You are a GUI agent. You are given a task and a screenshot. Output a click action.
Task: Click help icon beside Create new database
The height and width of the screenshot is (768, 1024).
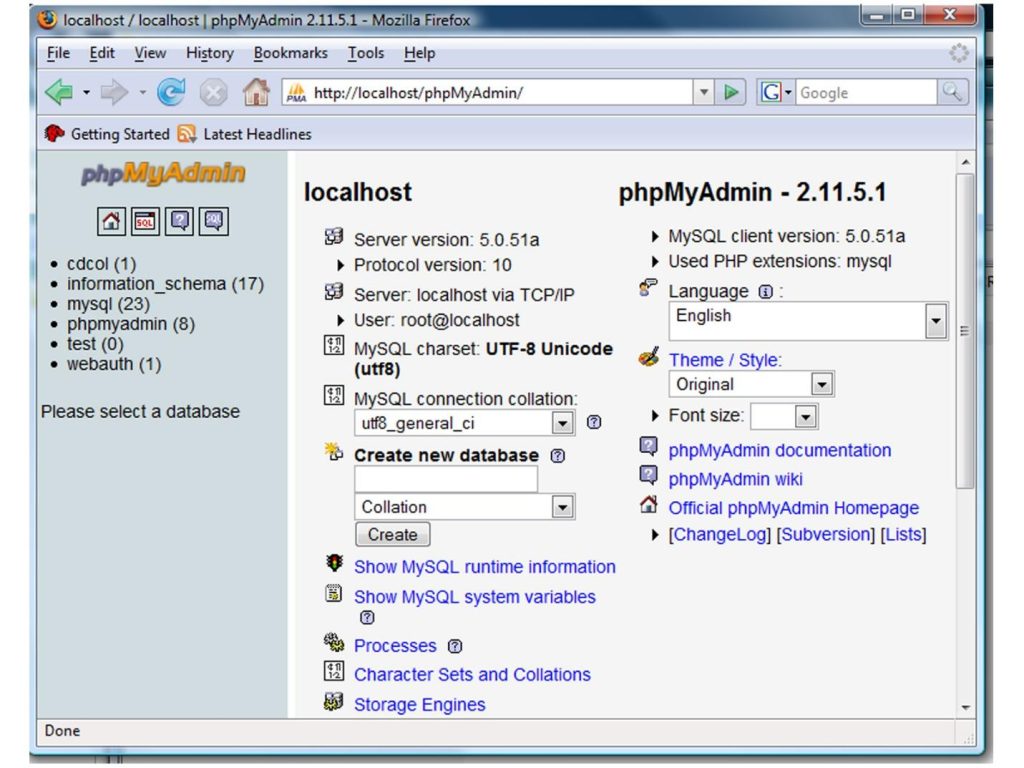click(x=558, y=456)
